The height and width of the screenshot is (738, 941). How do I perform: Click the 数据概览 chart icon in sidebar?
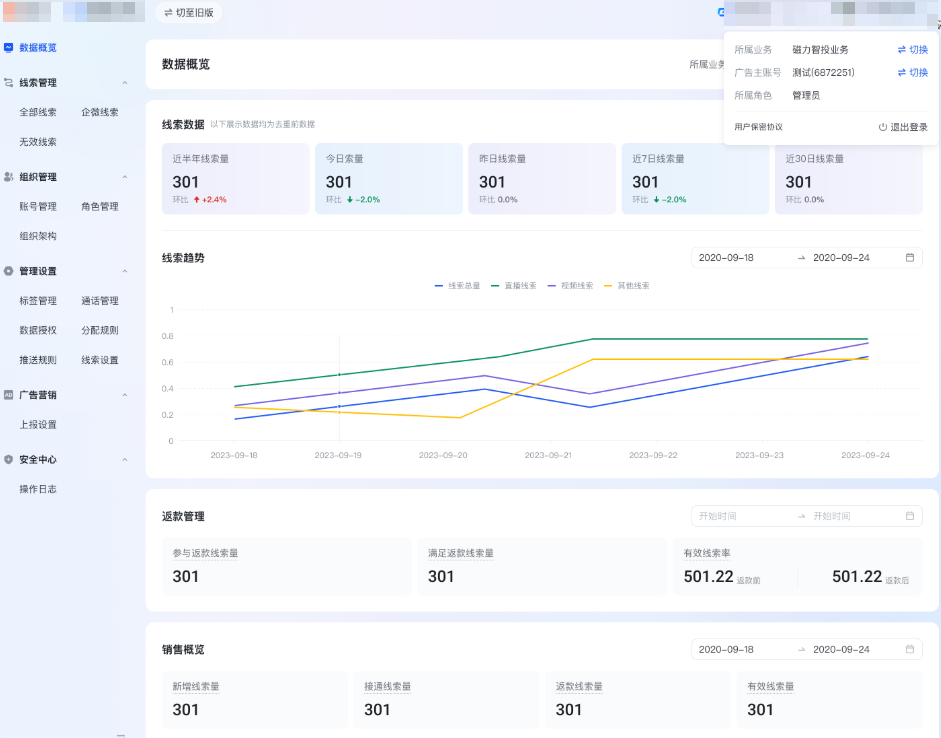(9, 47)
